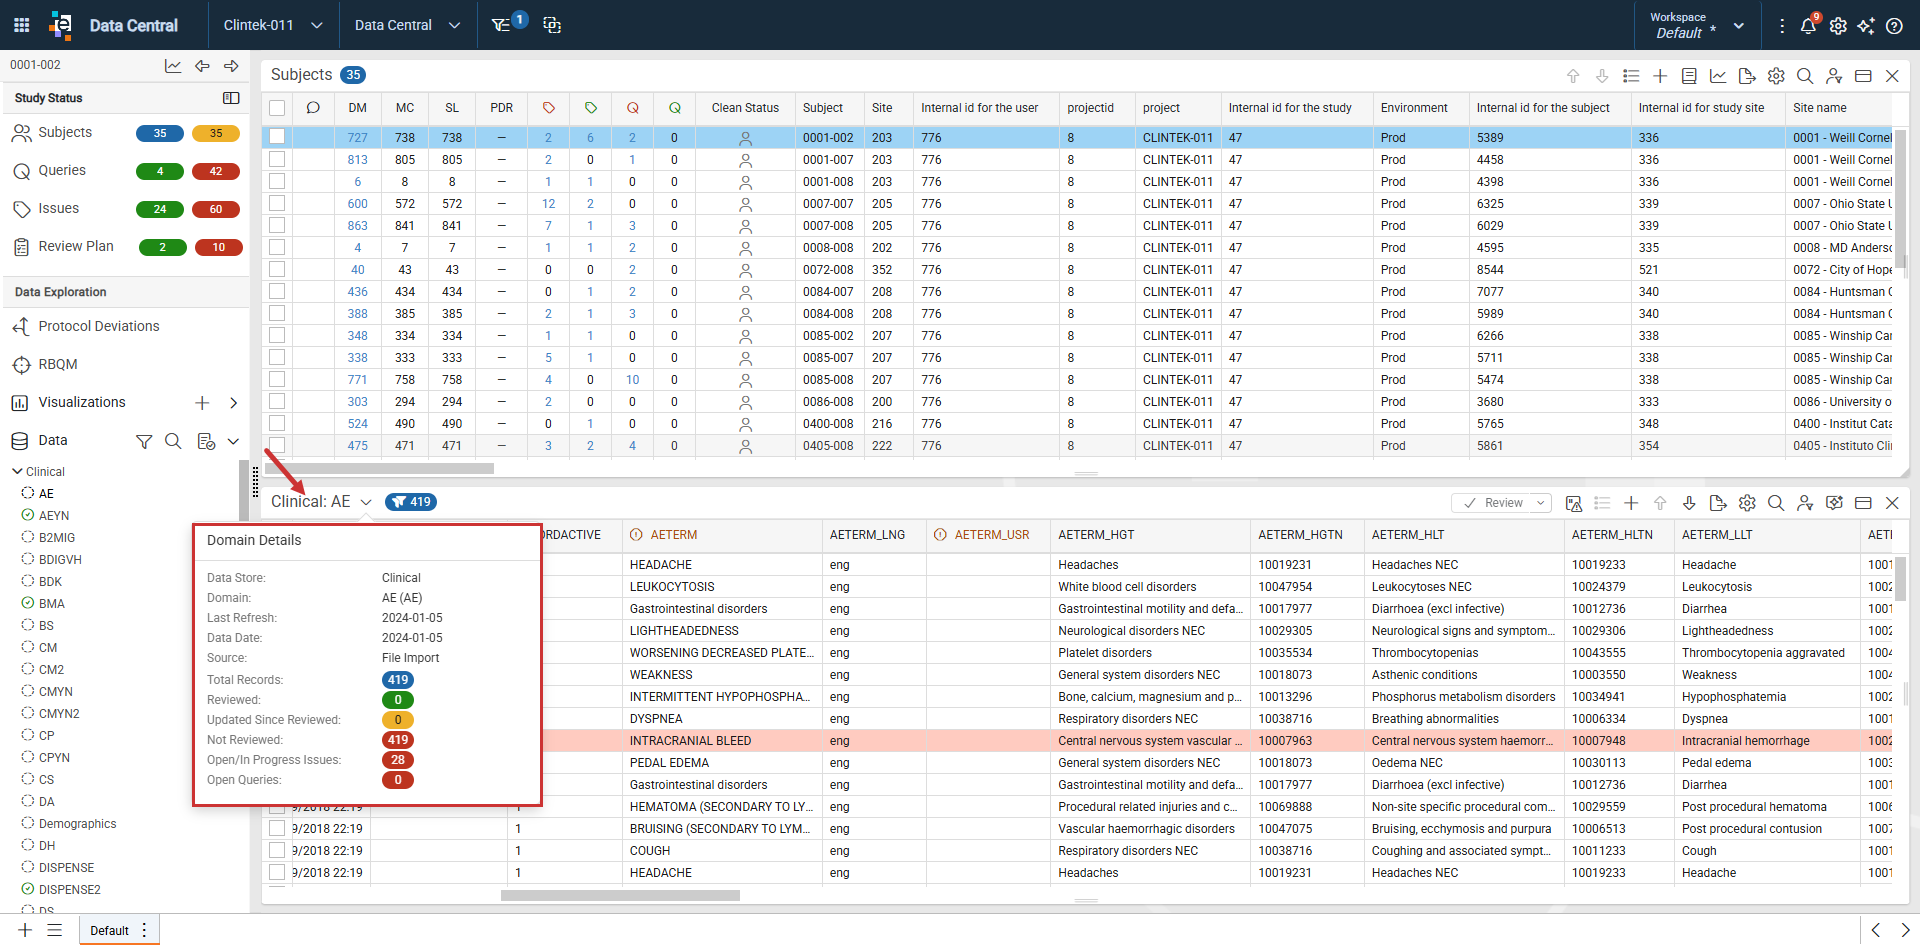Open the more options kebab in top bar
This screenshot has height=945, width=1920.
(x=1782, y=26)
